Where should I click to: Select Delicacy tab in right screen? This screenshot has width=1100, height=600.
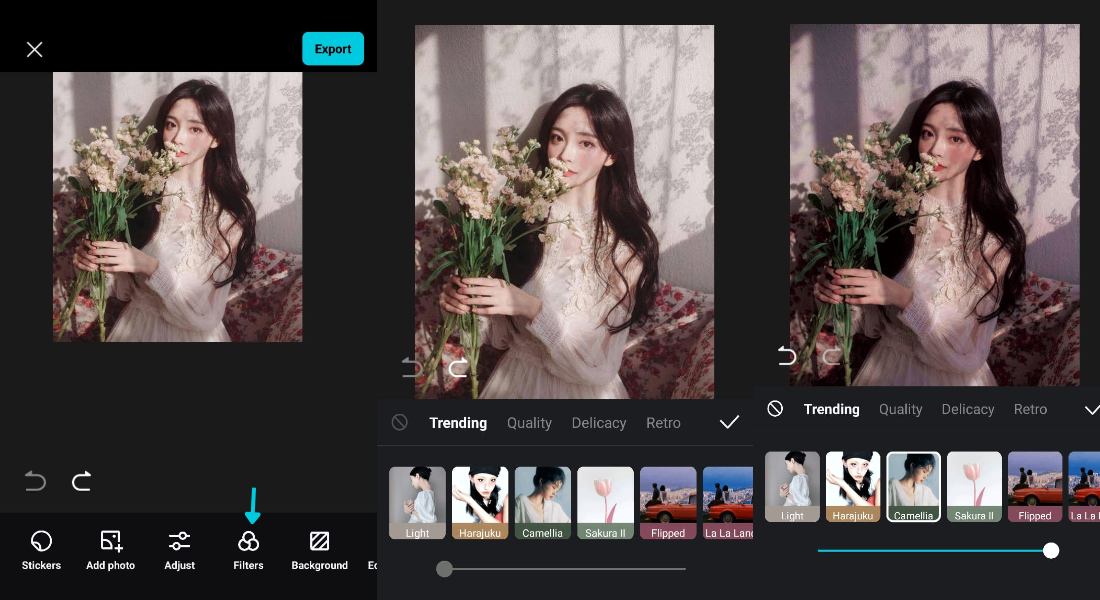coord(967,409)
